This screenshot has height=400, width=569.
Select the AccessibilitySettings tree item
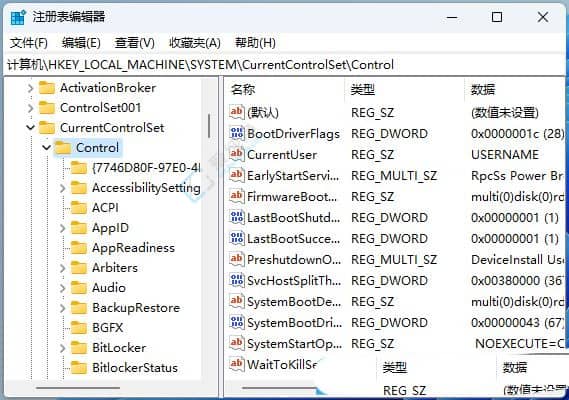pos(146,188)
